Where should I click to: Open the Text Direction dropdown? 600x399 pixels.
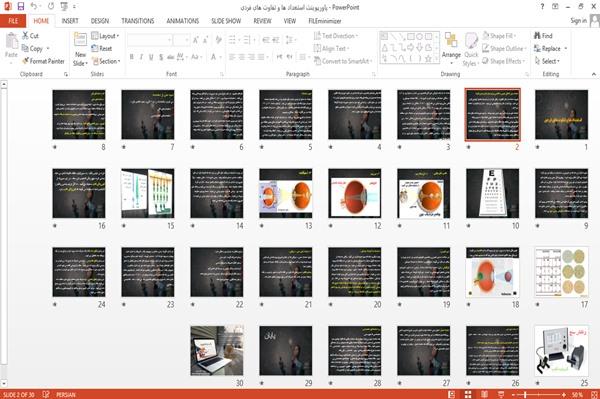tap(336, 36)
